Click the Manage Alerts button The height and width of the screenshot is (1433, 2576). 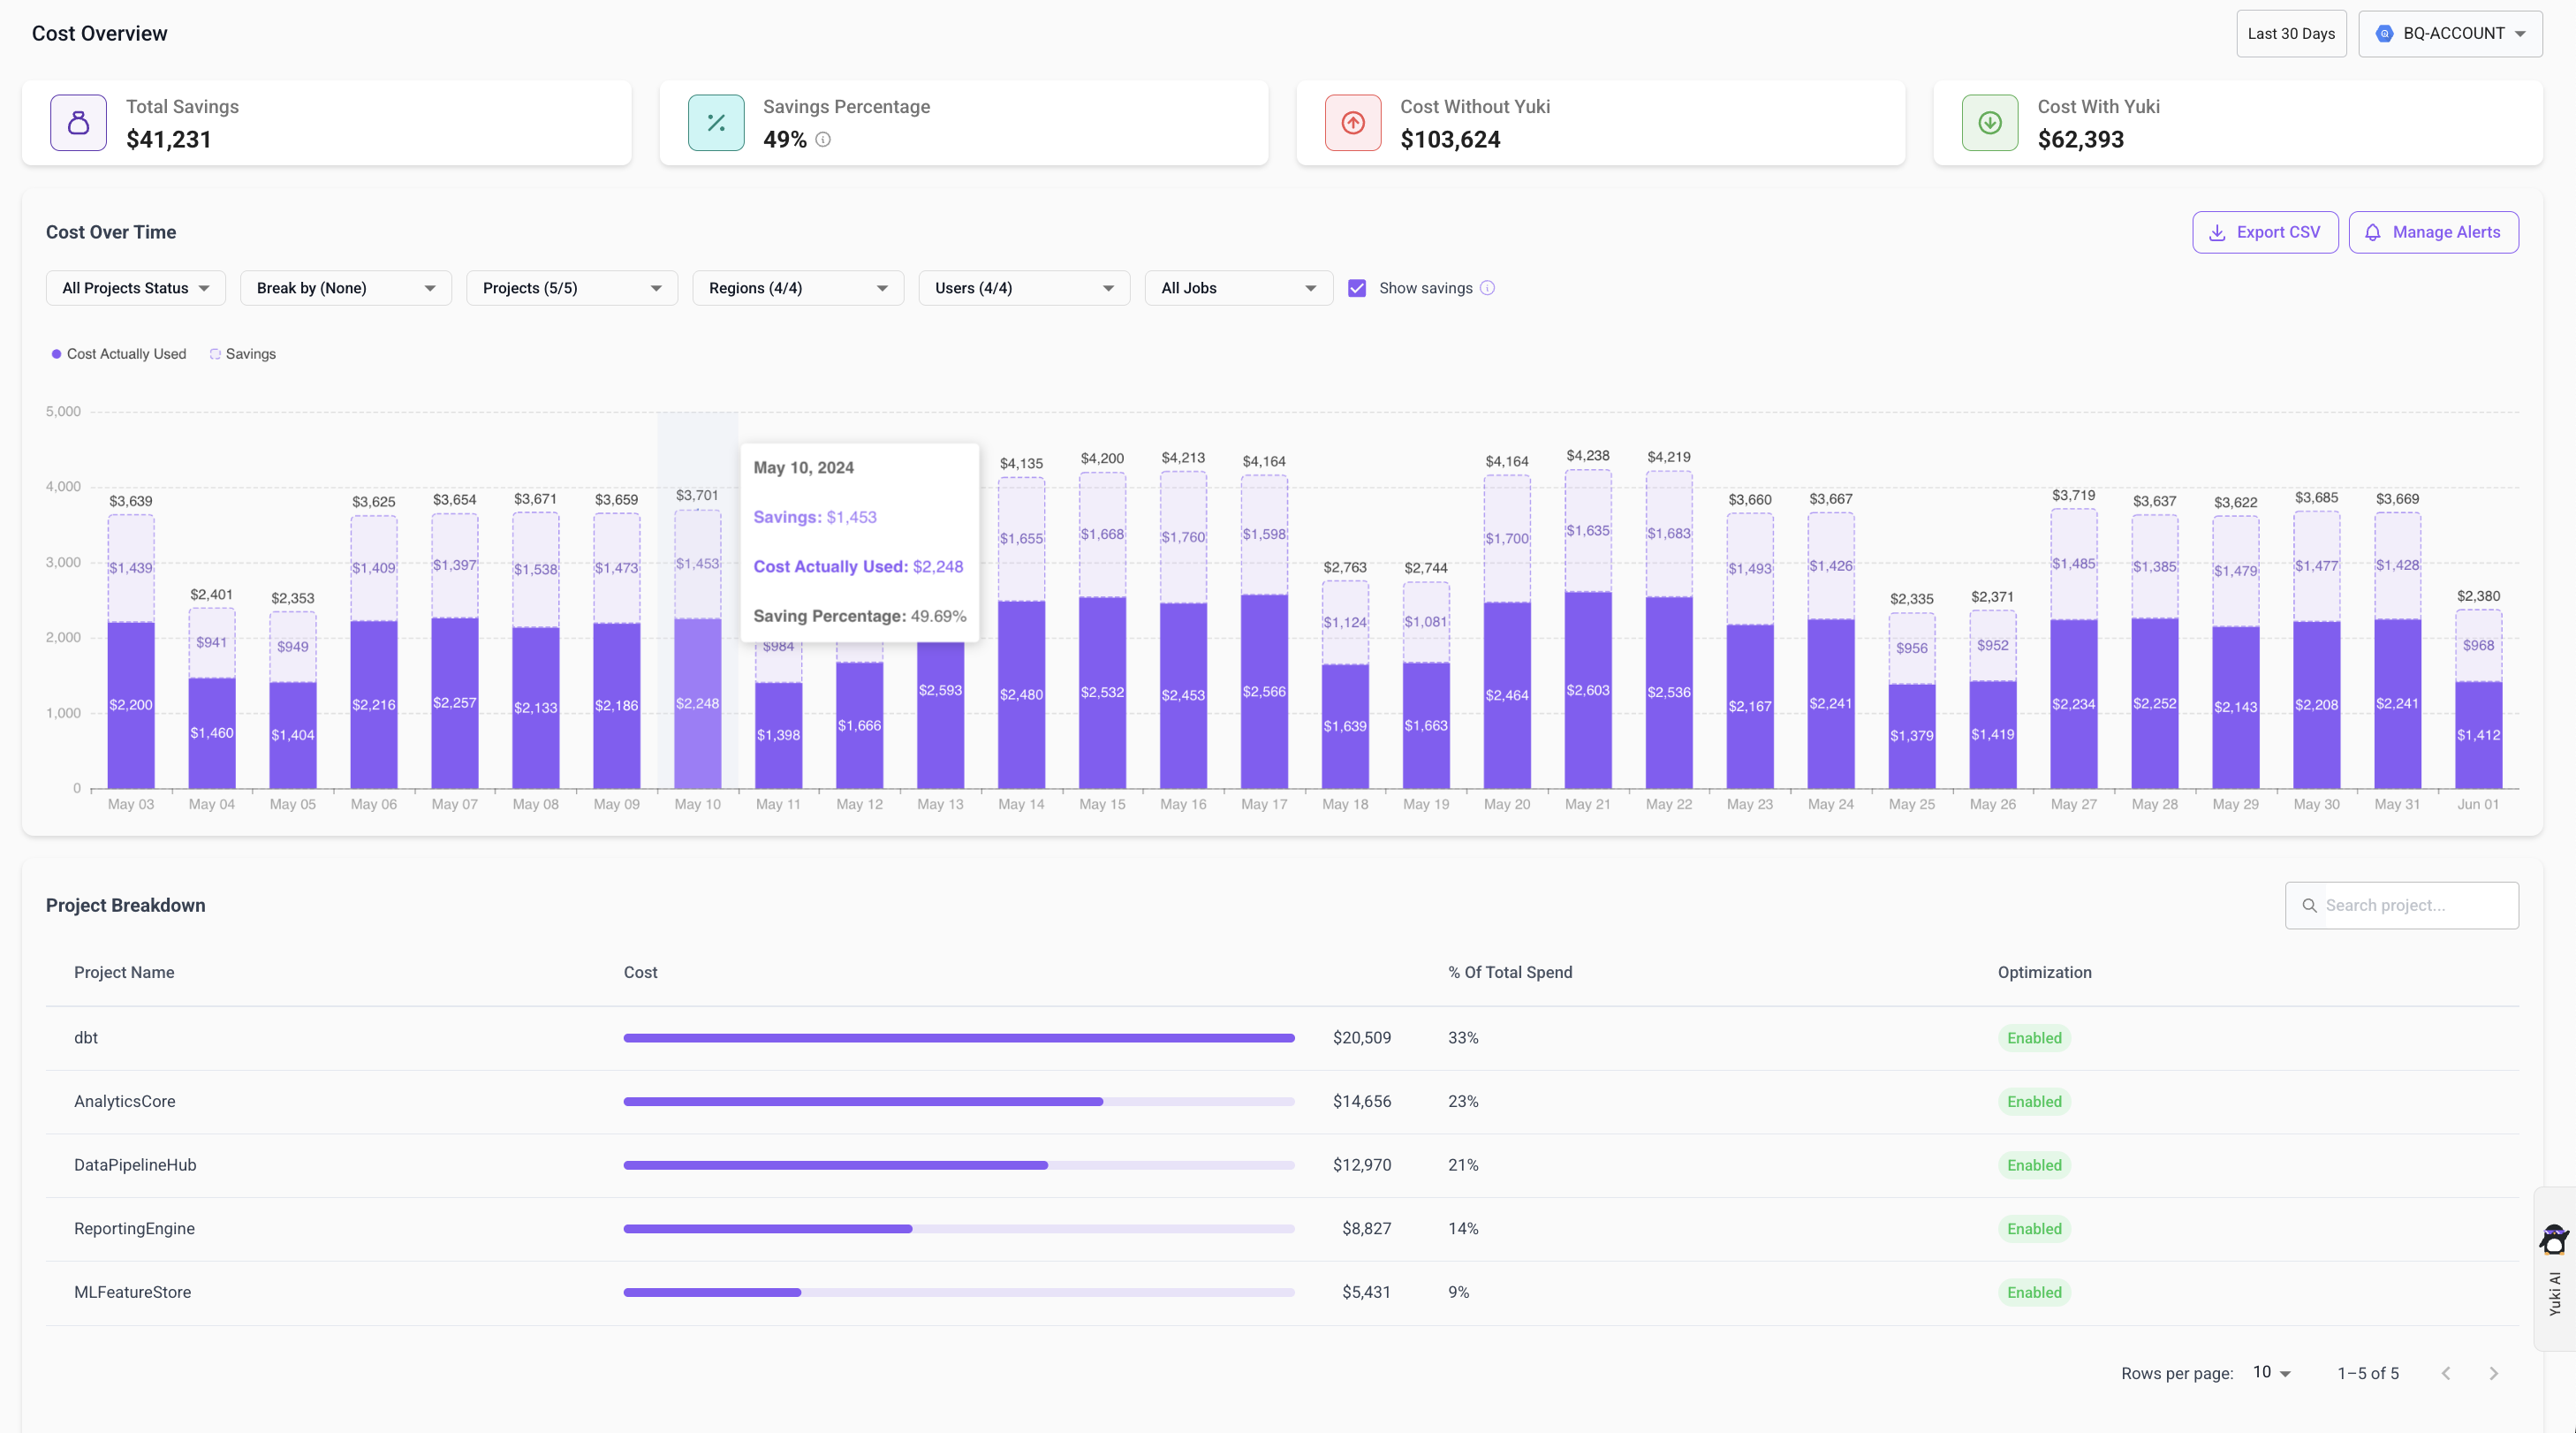tap(2433, 232)
